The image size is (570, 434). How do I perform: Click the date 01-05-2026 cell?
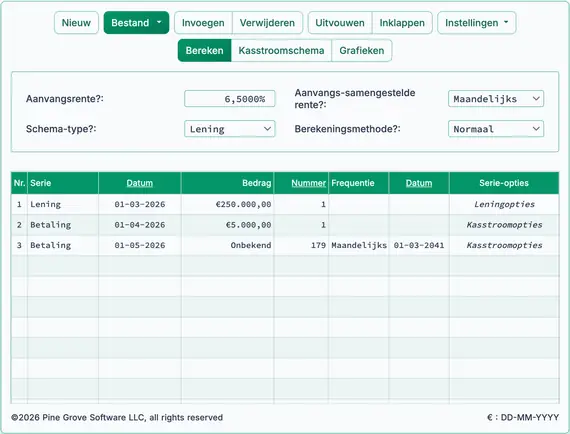pyautogui.click(x=140, y=245)
